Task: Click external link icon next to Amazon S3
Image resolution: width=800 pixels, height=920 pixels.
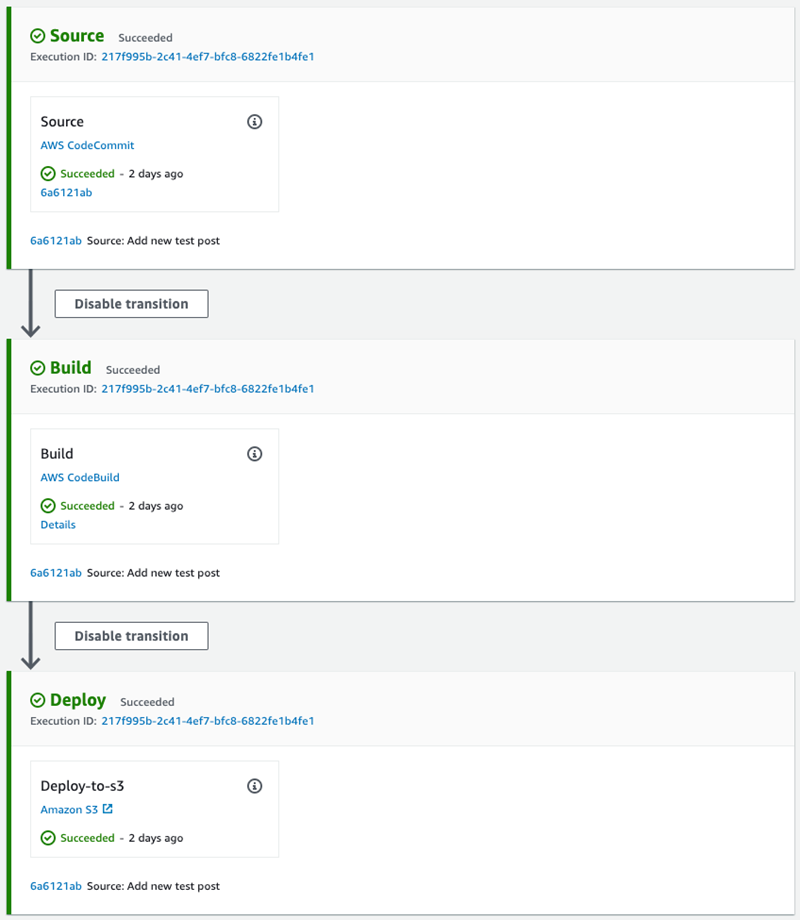Action: 108,809
